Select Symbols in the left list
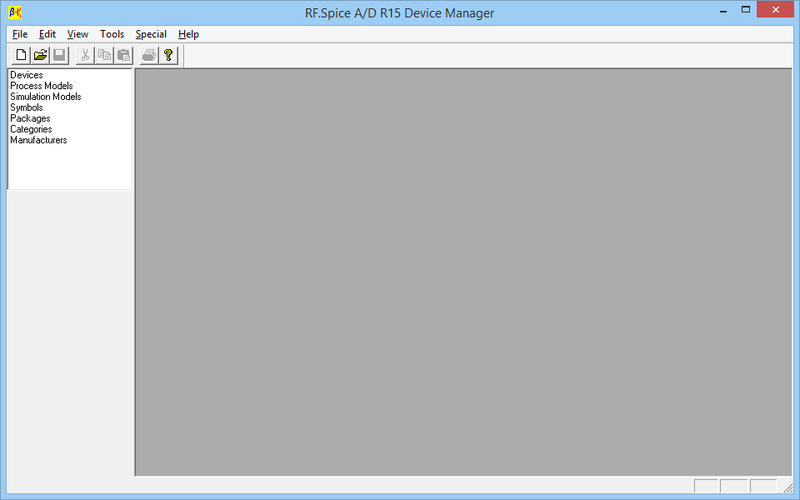The height and width of the screenshot is (500, 800). point(27,108)
